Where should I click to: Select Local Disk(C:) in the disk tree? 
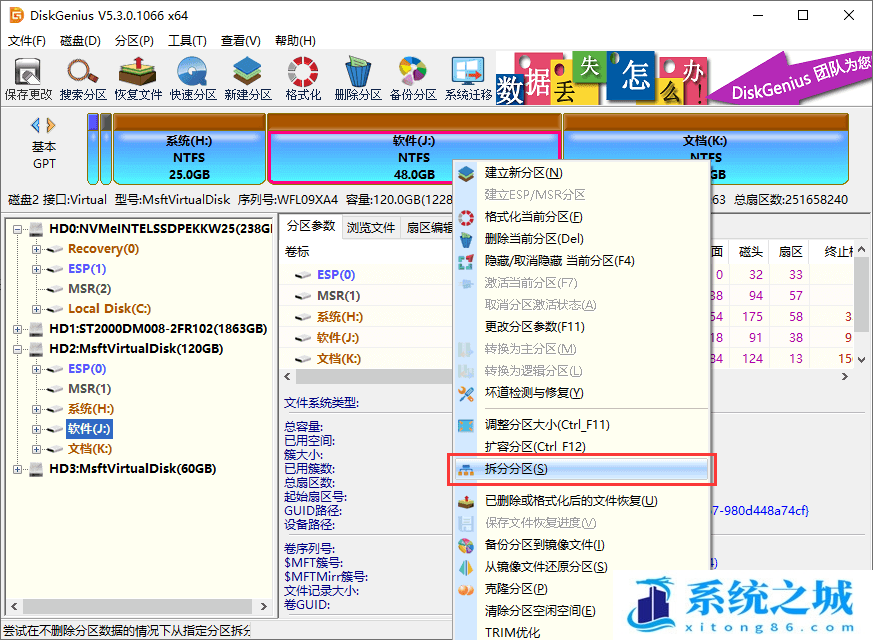pyautogui.click(x=109, y=309)
